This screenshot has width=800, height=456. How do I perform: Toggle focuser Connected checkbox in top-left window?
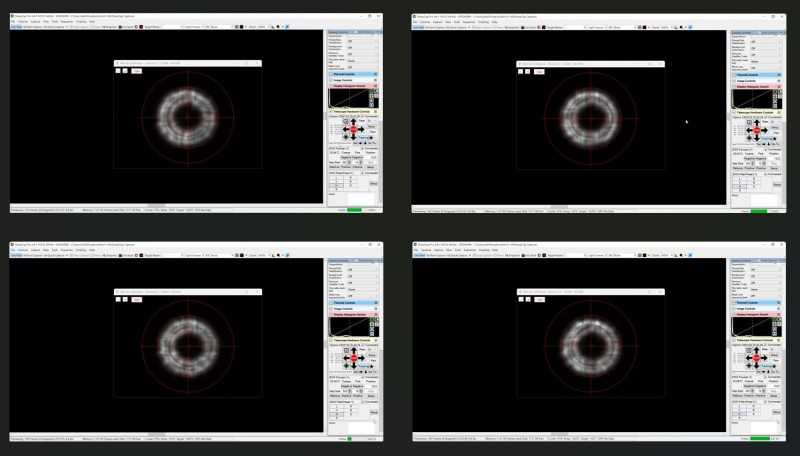[363, 148]
